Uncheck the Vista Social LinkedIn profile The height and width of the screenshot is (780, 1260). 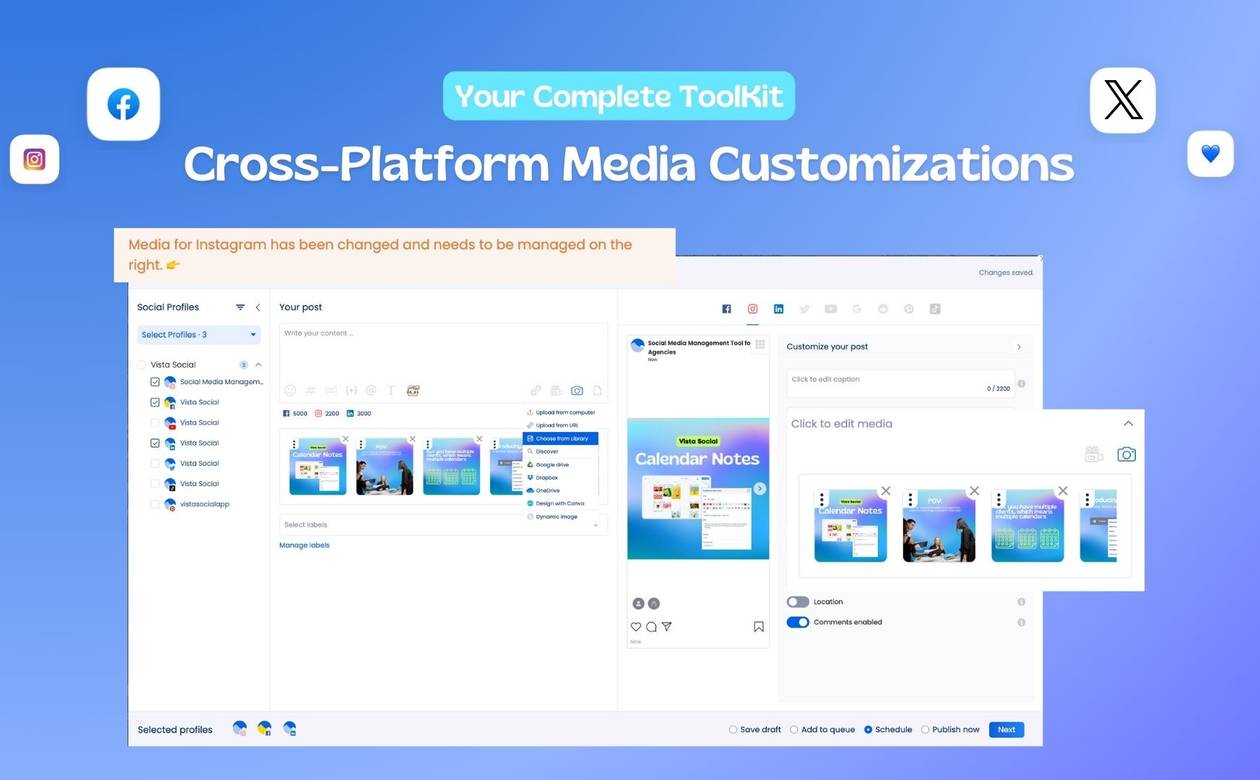(x=155, y=443)
